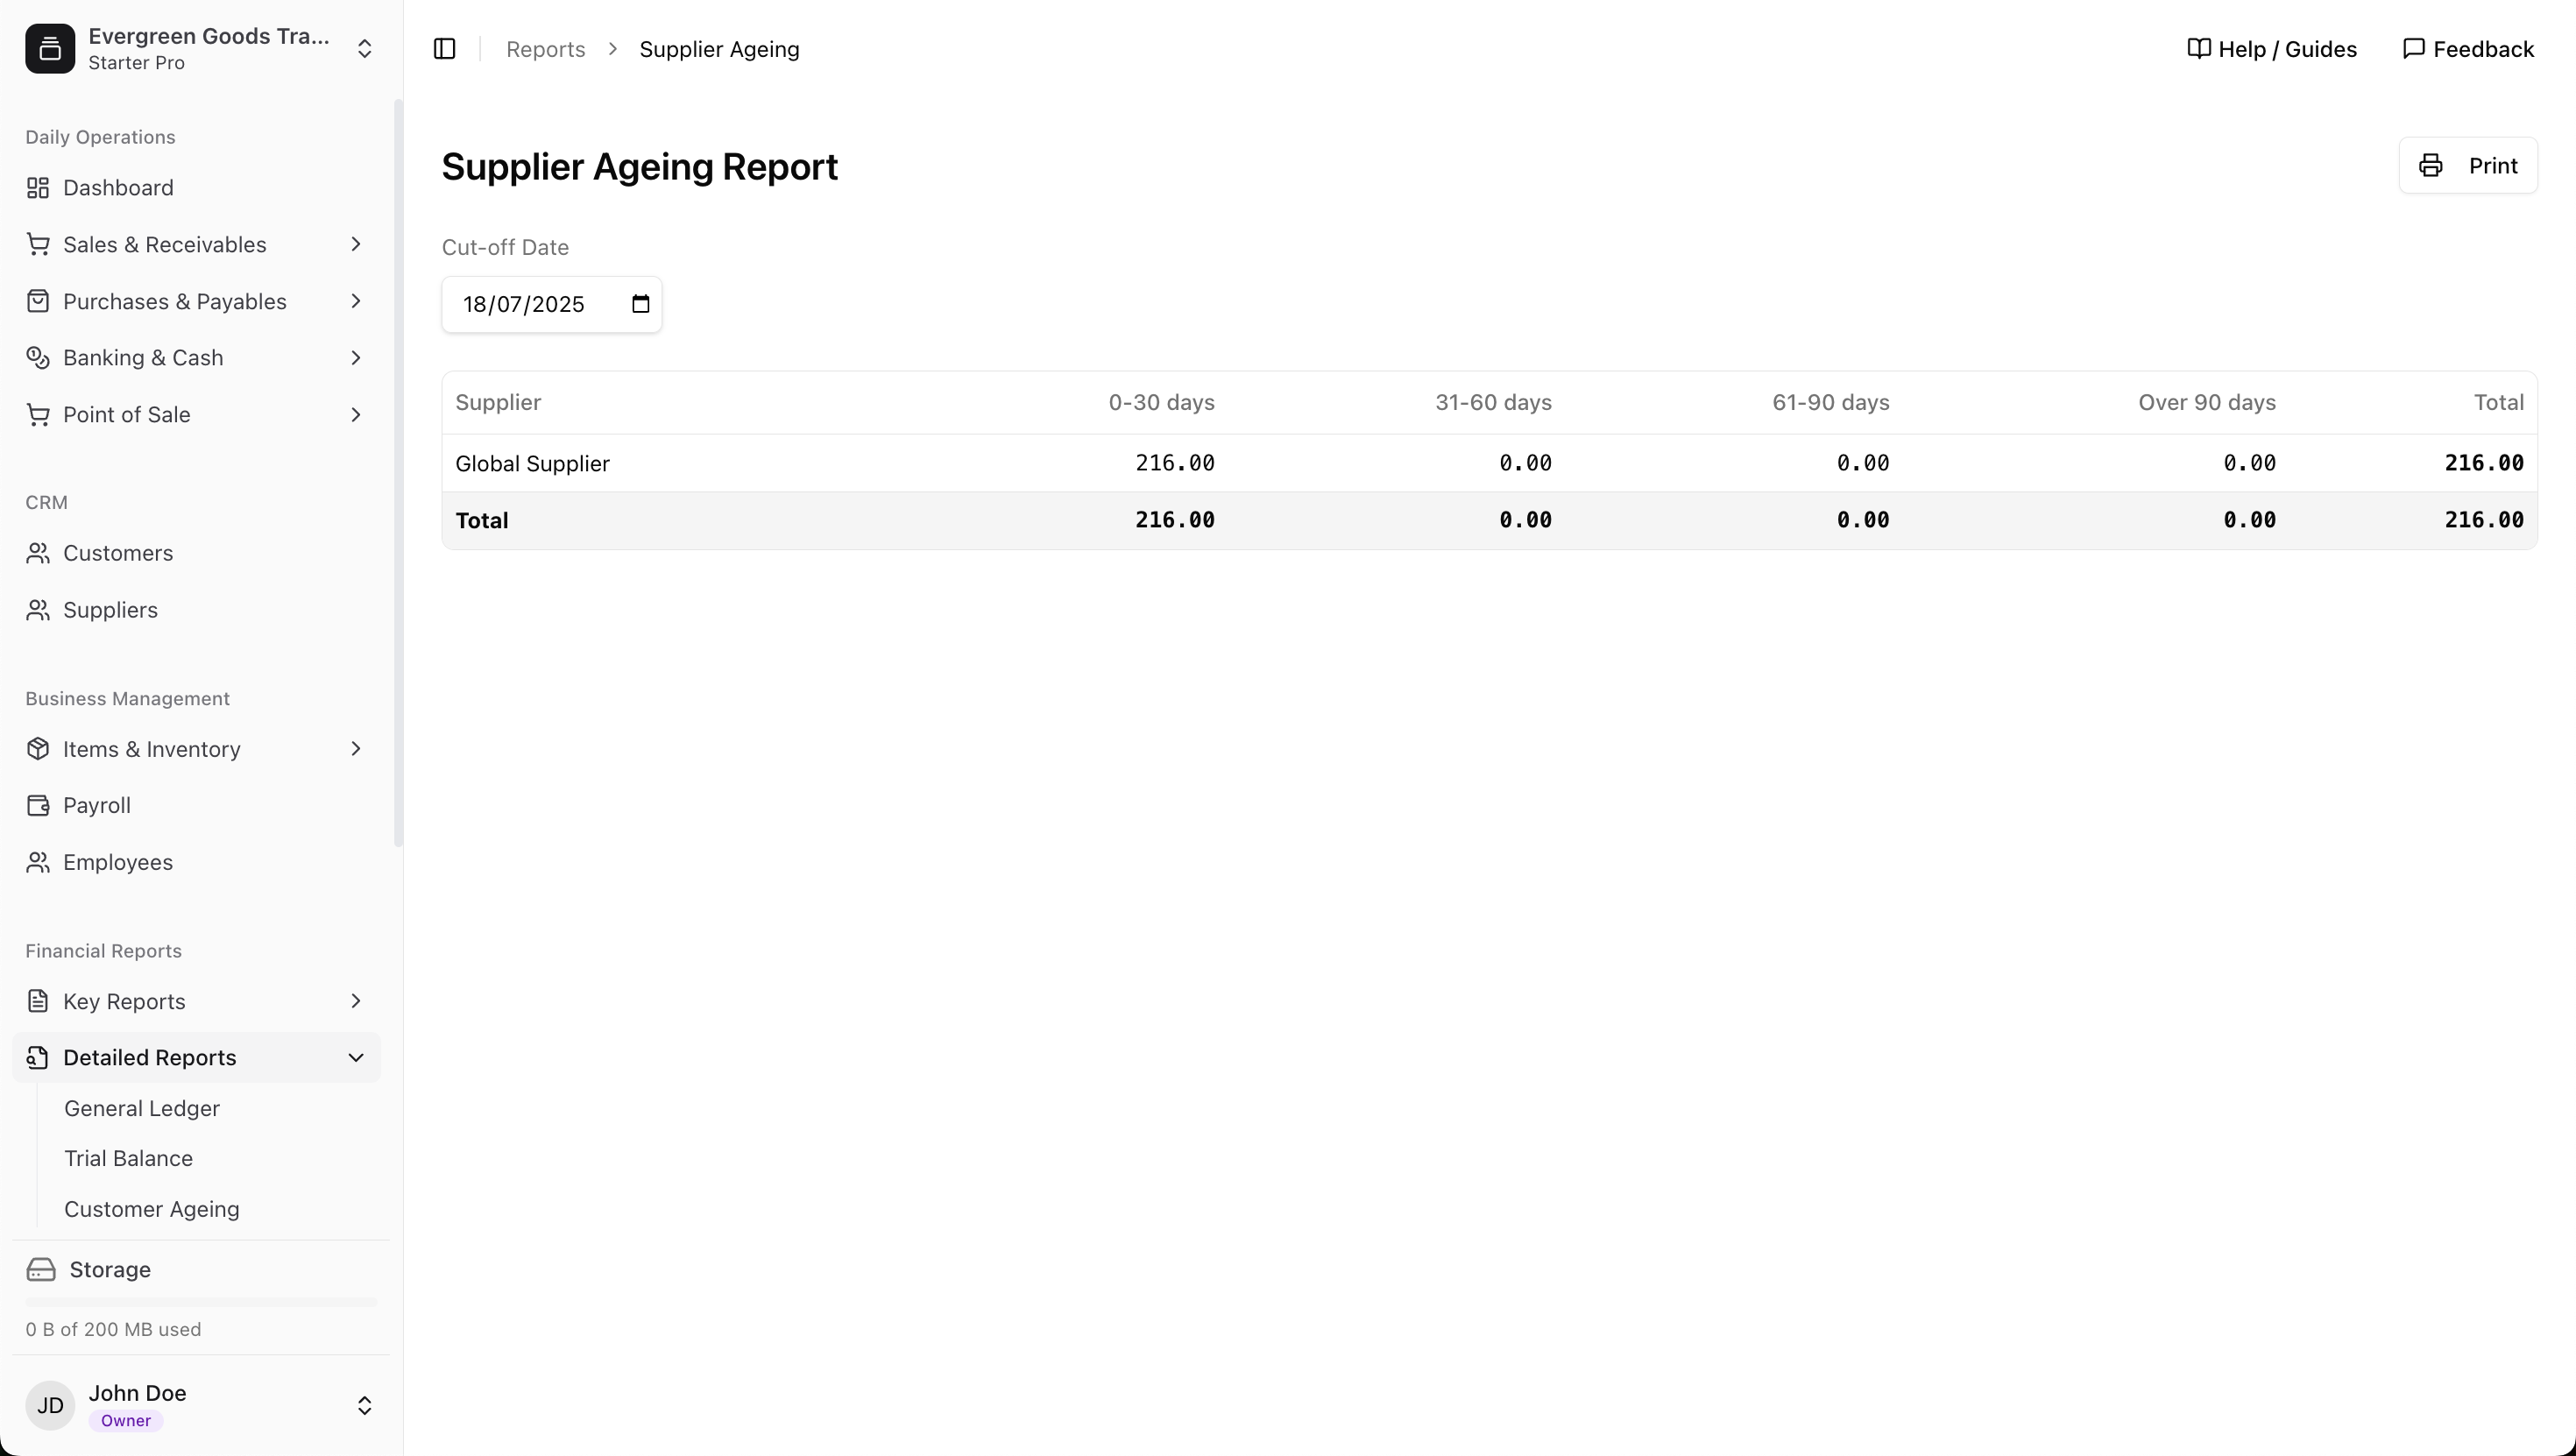Click the Supplier column header

[498, 402]
